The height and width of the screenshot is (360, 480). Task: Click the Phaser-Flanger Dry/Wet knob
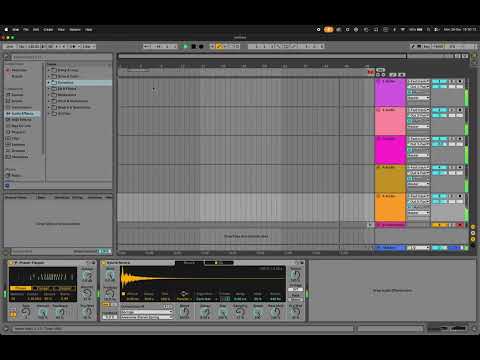point(87,313)
